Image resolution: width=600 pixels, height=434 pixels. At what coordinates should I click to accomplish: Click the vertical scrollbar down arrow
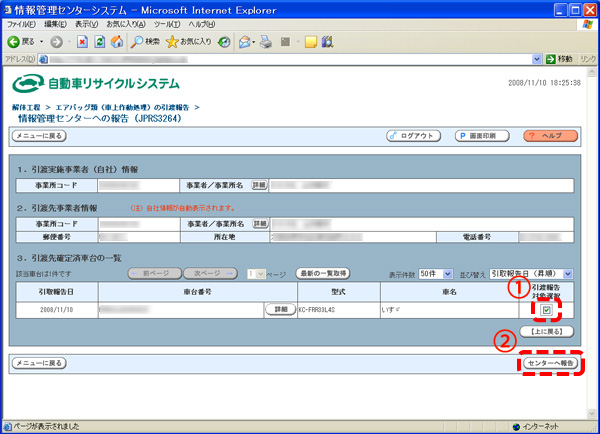[x=592, y=413]
